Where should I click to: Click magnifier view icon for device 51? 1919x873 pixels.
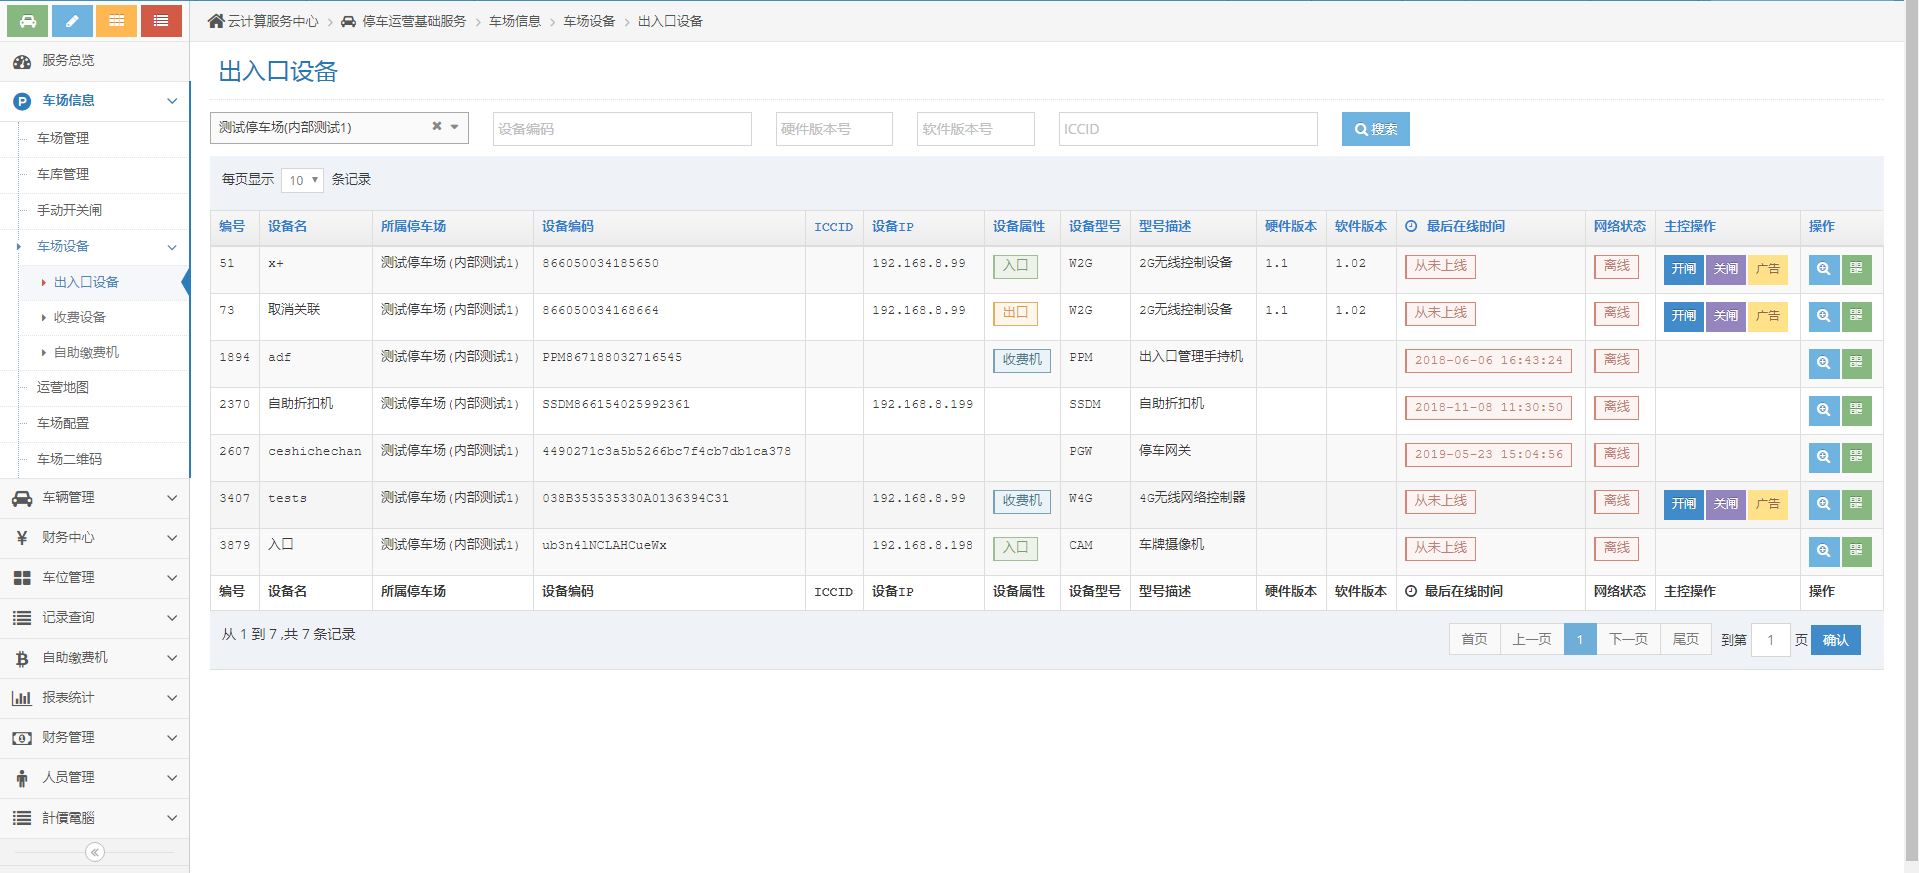click(1823, 269)
